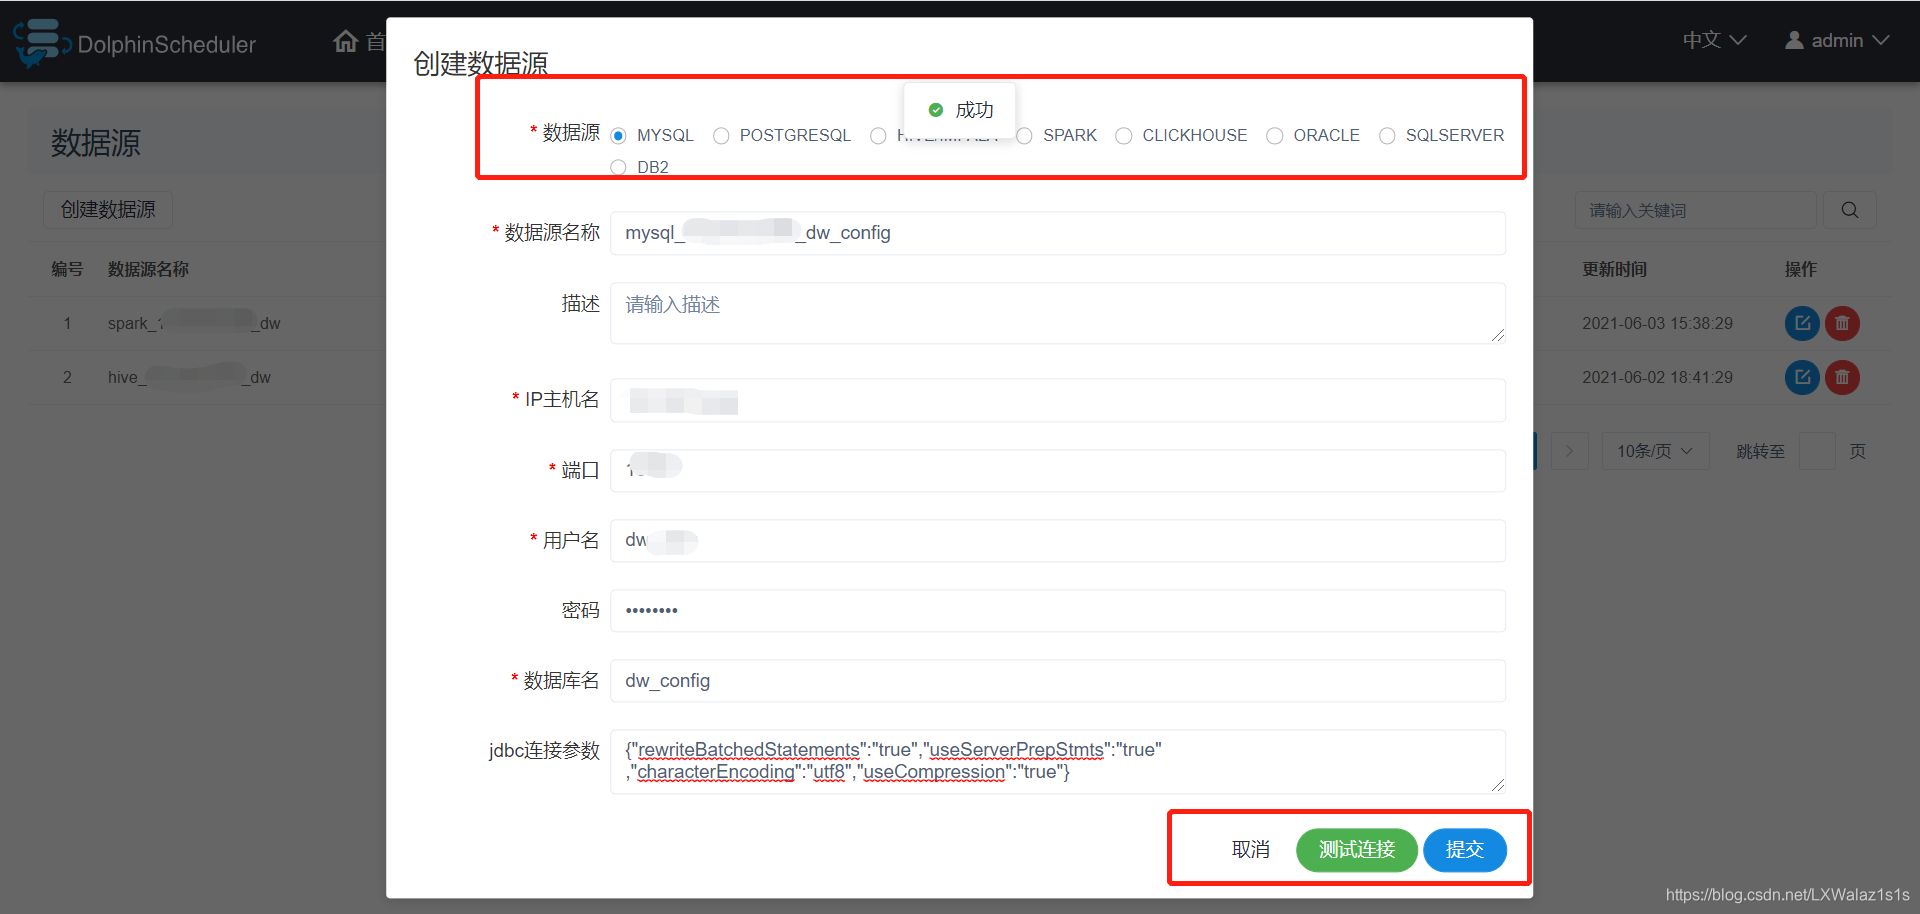1920x914 pixels.
Task: Select the SQLSERVER datasource type
Action: [1387, 136]
